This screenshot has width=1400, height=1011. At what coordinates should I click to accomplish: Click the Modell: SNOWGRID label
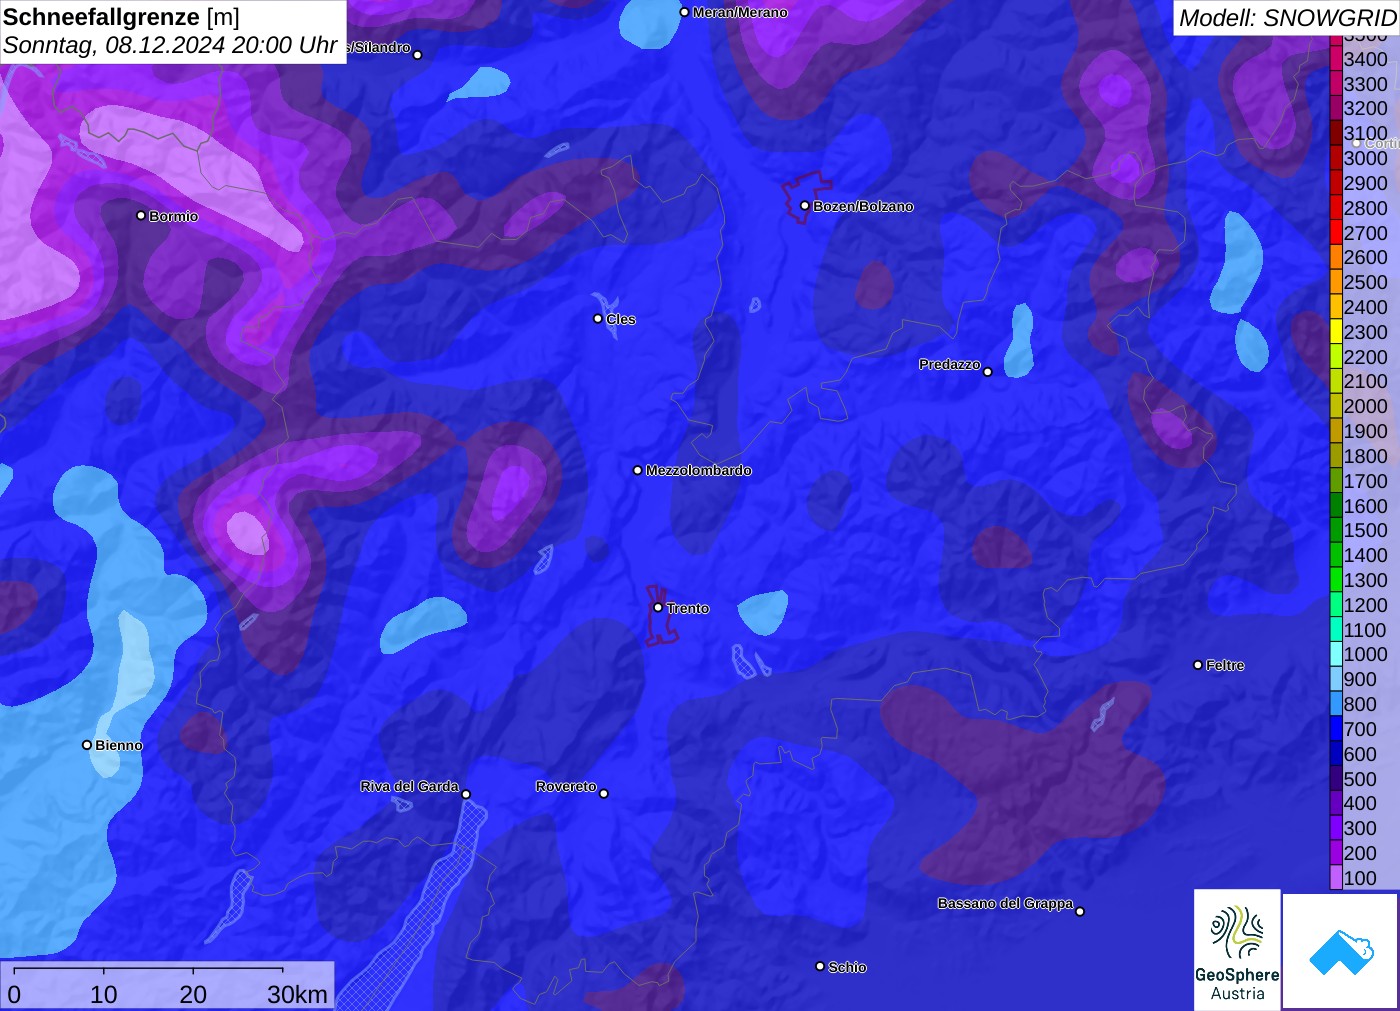(1287, 18)
